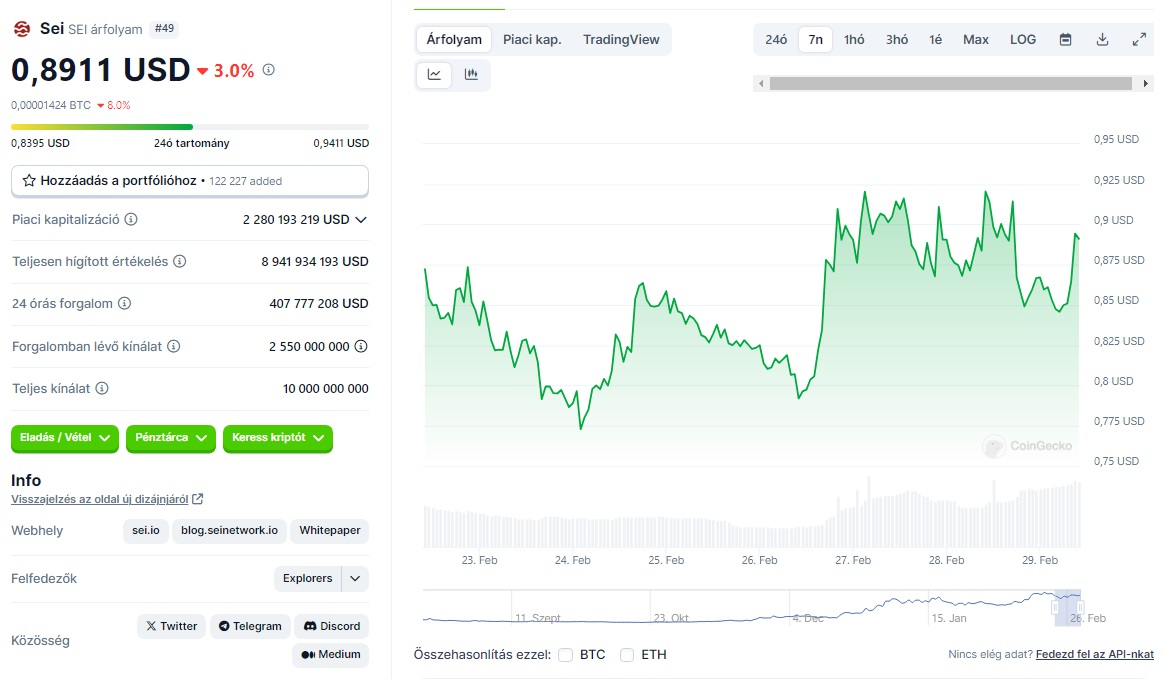
Task: Expand the Explorers chevron dropdown
Action: (x=355, y=578)
